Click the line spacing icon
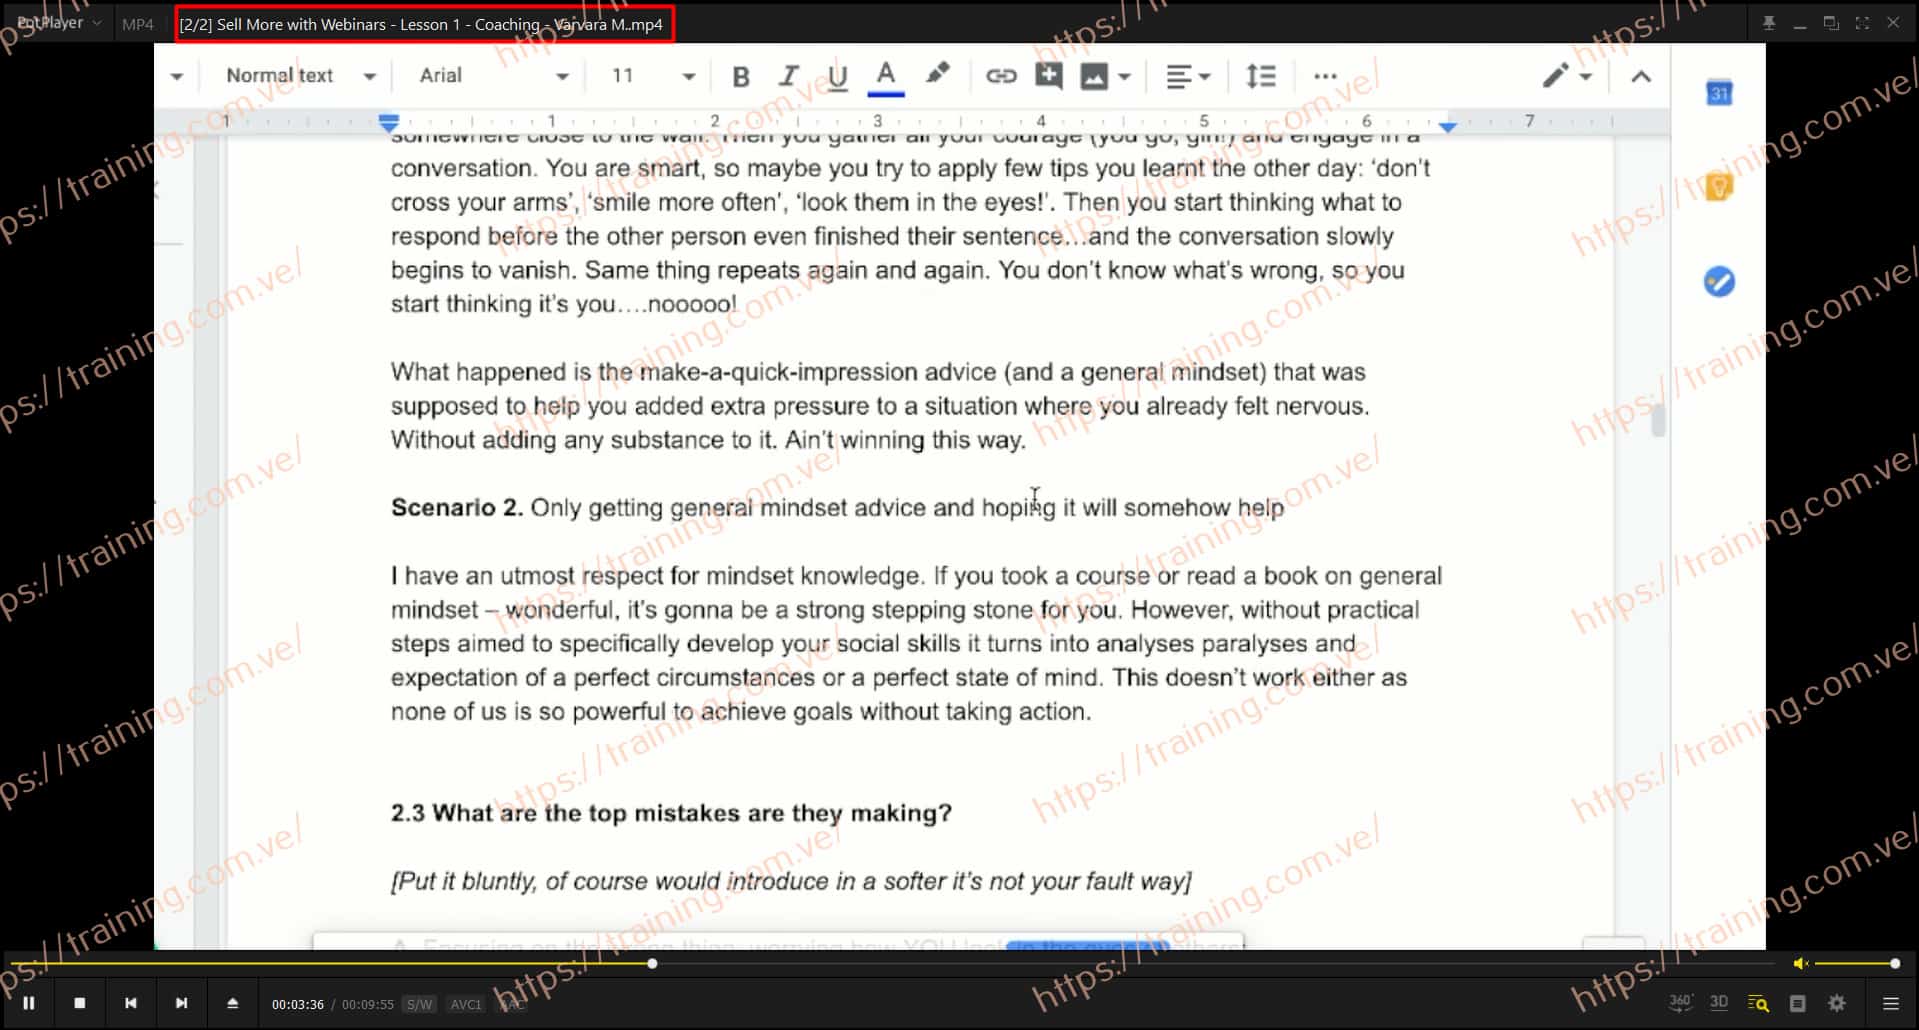The width and height of the screenshot is (1919, 1030). point(1261,76)
